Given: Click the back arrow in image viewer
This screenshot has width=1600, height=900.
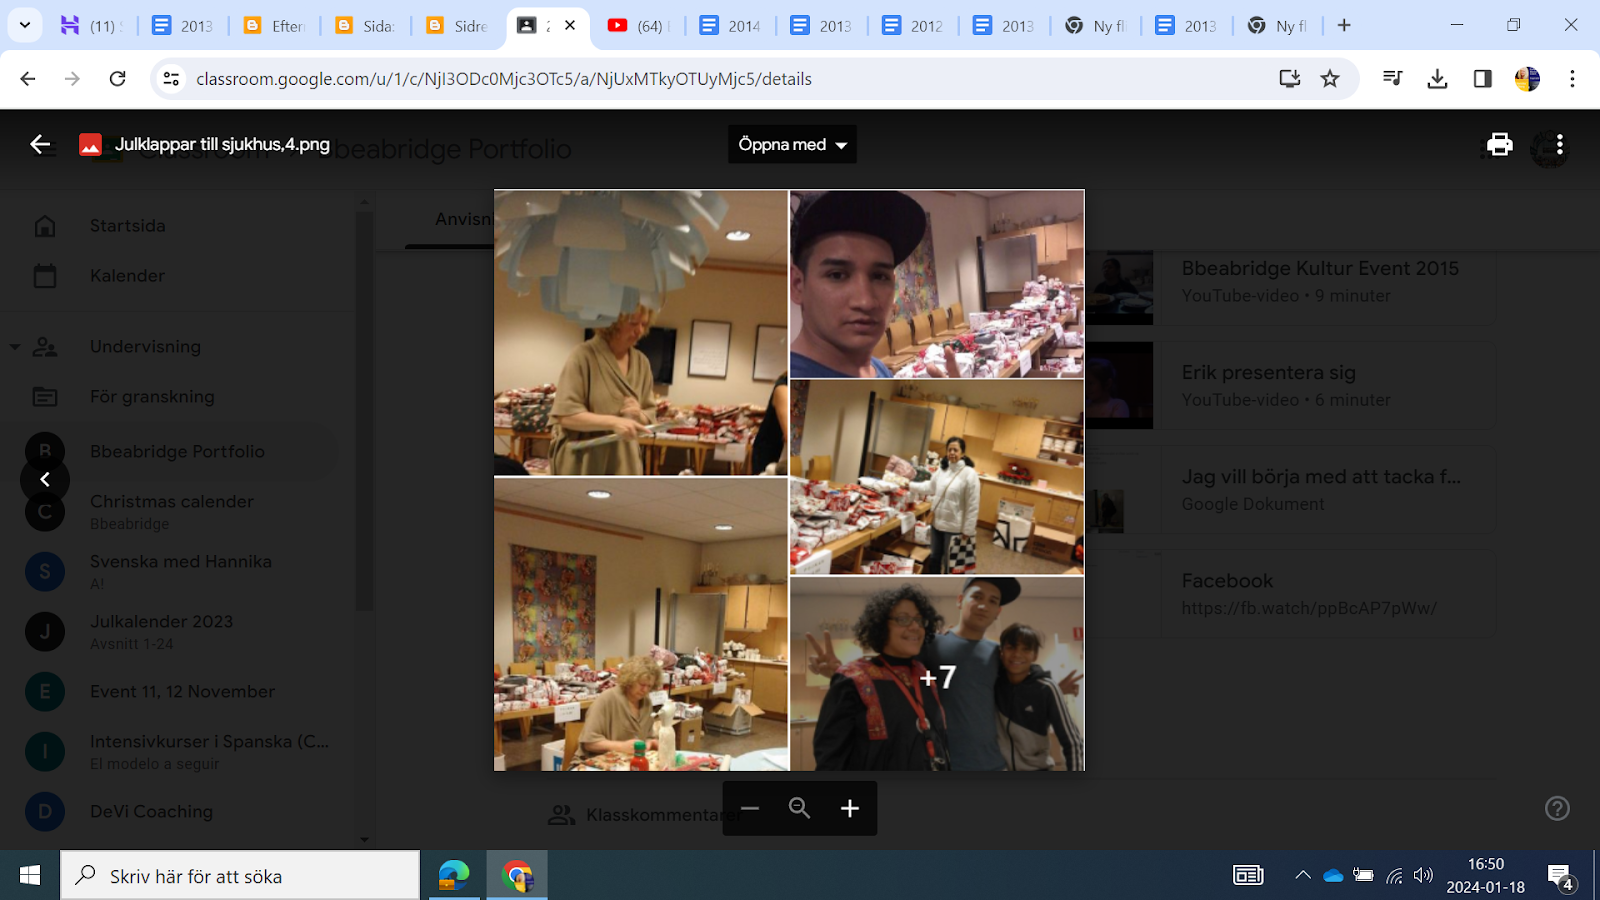Looking at the screenshot, I should coord(40,145).
